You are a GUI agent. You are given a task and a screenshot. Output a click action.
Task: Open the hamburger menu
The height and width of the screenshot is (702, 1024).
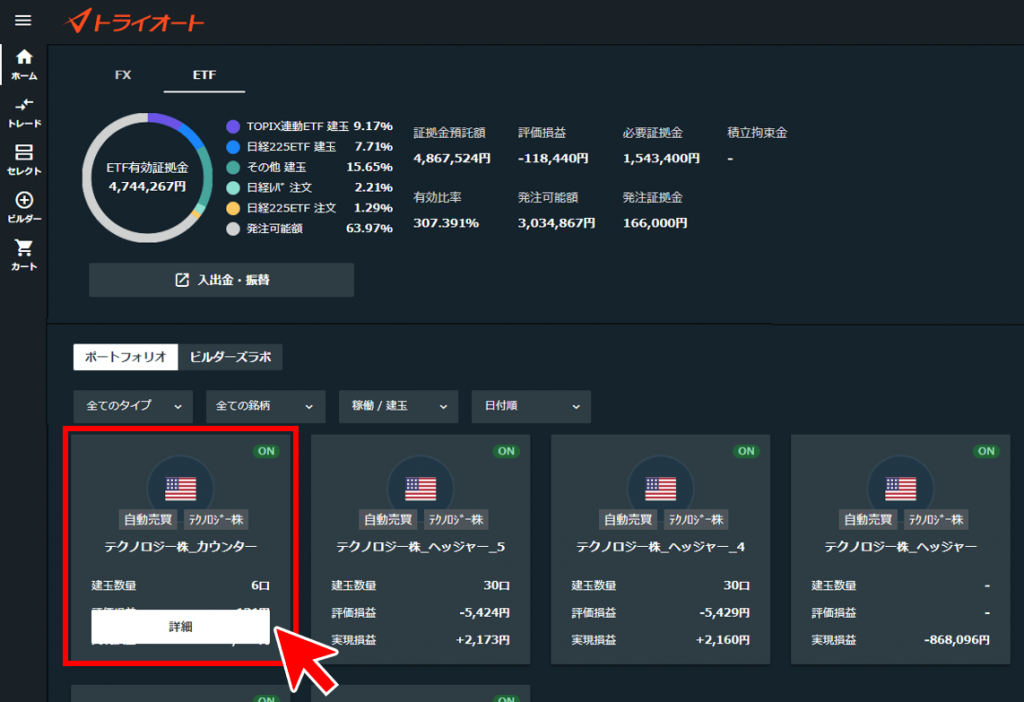(23, 20)
